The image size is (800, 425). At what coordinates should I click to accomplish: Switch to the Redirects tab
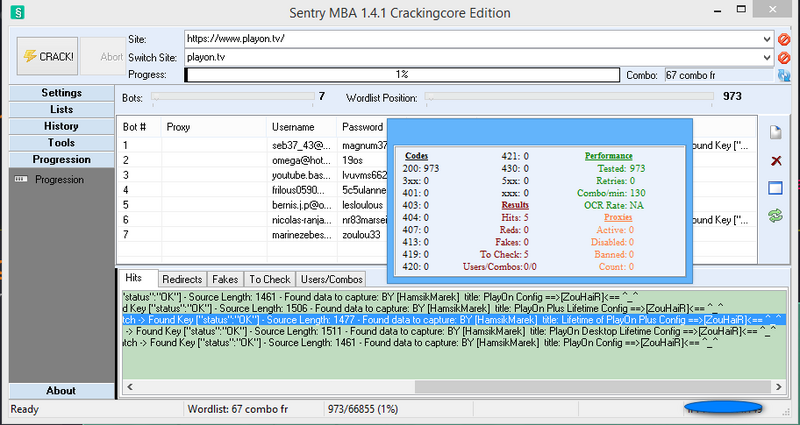(x=182, y=279)
